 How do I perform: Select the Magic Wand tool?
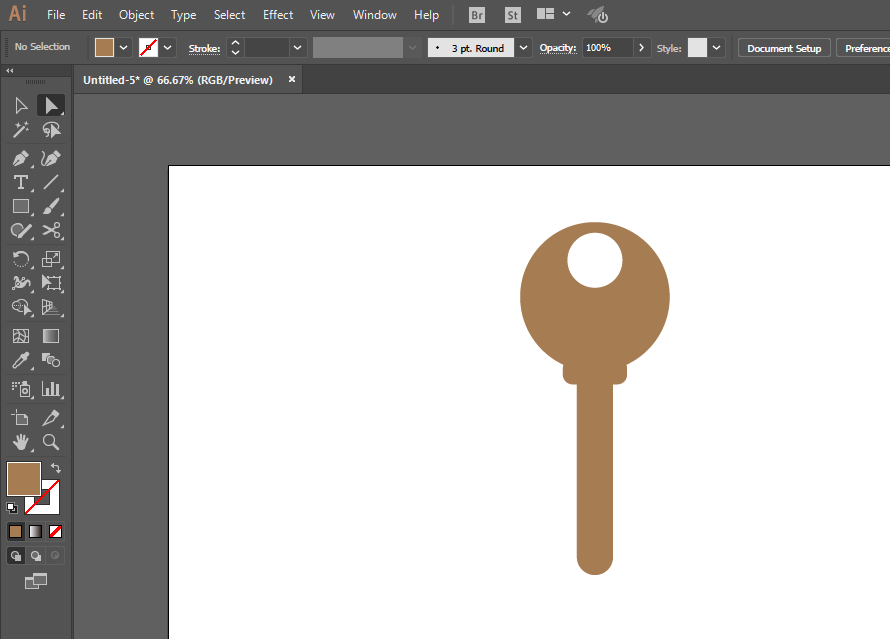pos(21,130)
